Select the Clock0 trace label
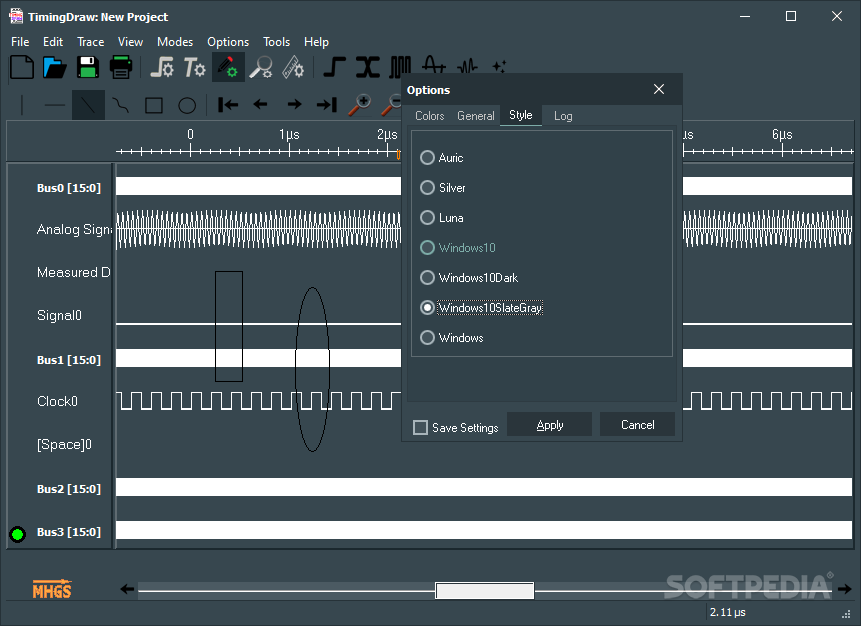The height and width of the screenshot is (626, 861). (57, 401)
